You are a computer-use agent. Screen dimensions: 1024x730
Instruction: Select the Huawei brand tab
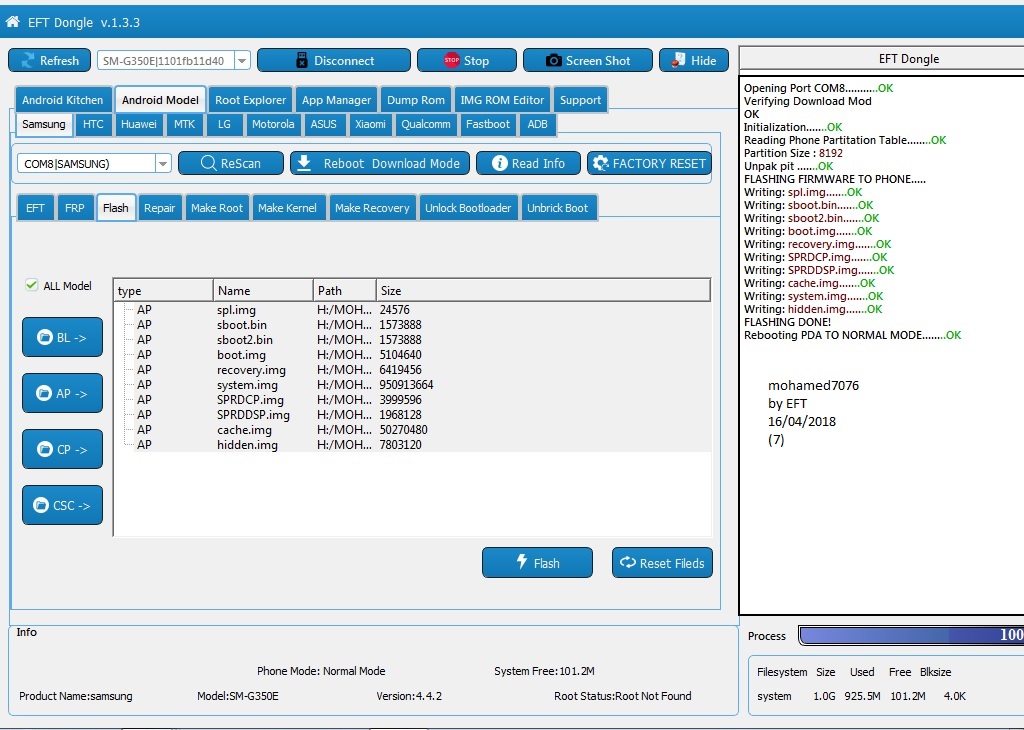pyautogui.click(x=138, y=124)
